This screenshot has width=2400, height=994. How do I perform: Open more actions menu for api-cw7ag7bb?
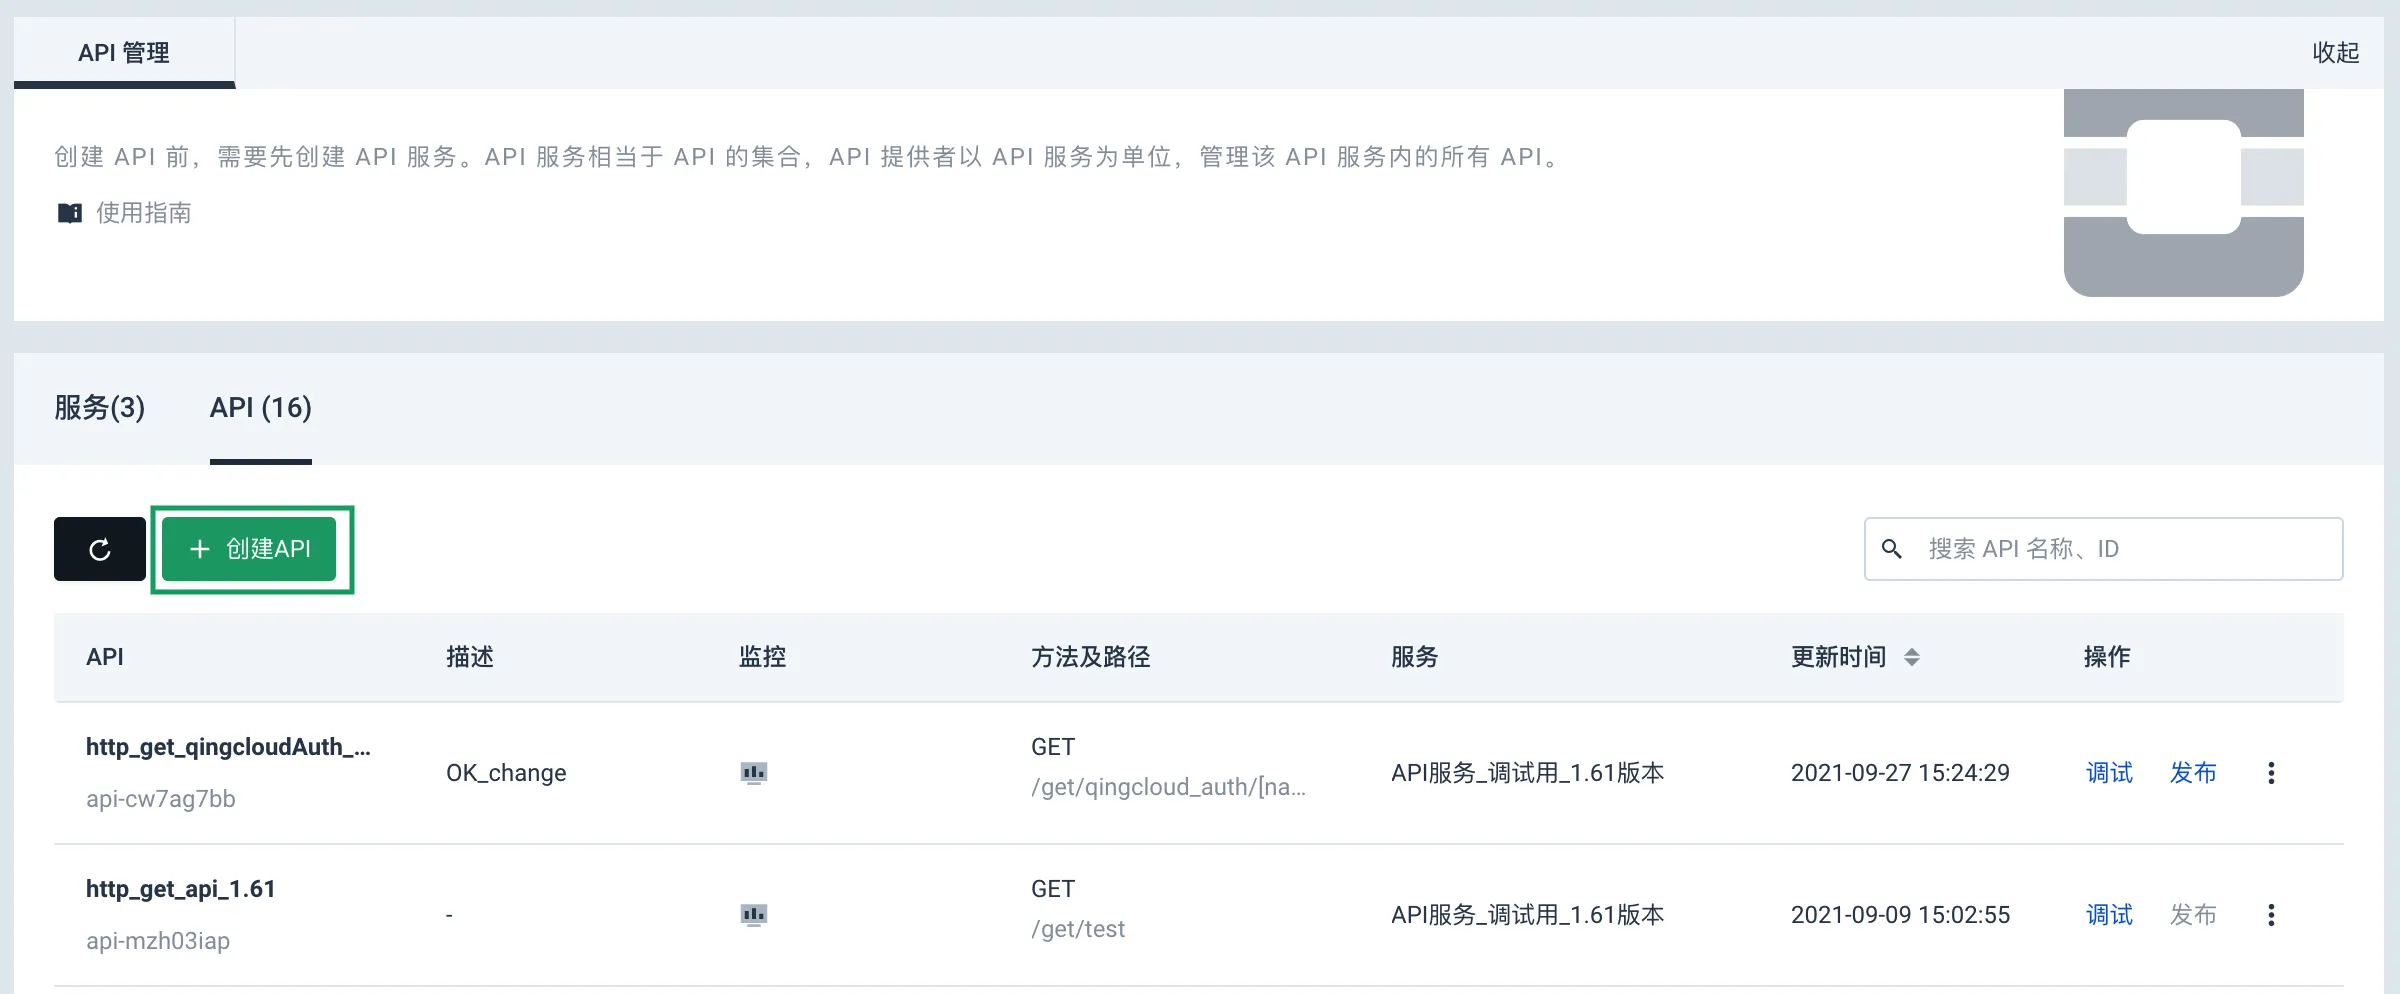pyautogui.click(x=2271, y=773)
